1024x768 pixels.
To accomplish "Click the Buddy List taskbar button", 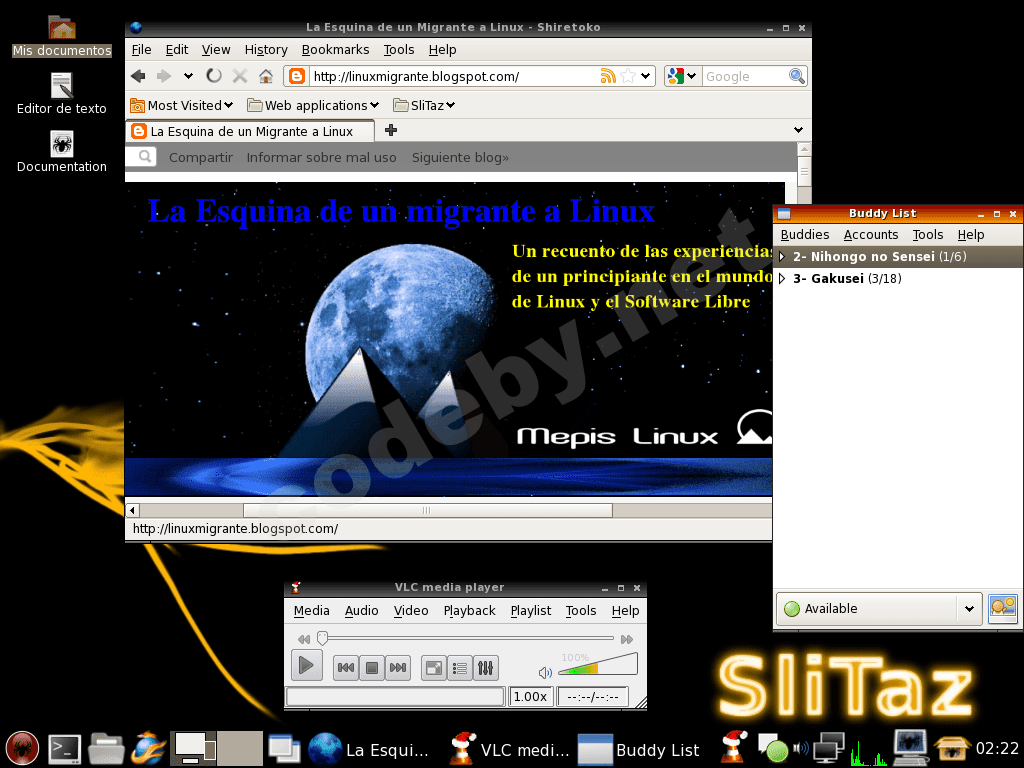I will [638, 749].
